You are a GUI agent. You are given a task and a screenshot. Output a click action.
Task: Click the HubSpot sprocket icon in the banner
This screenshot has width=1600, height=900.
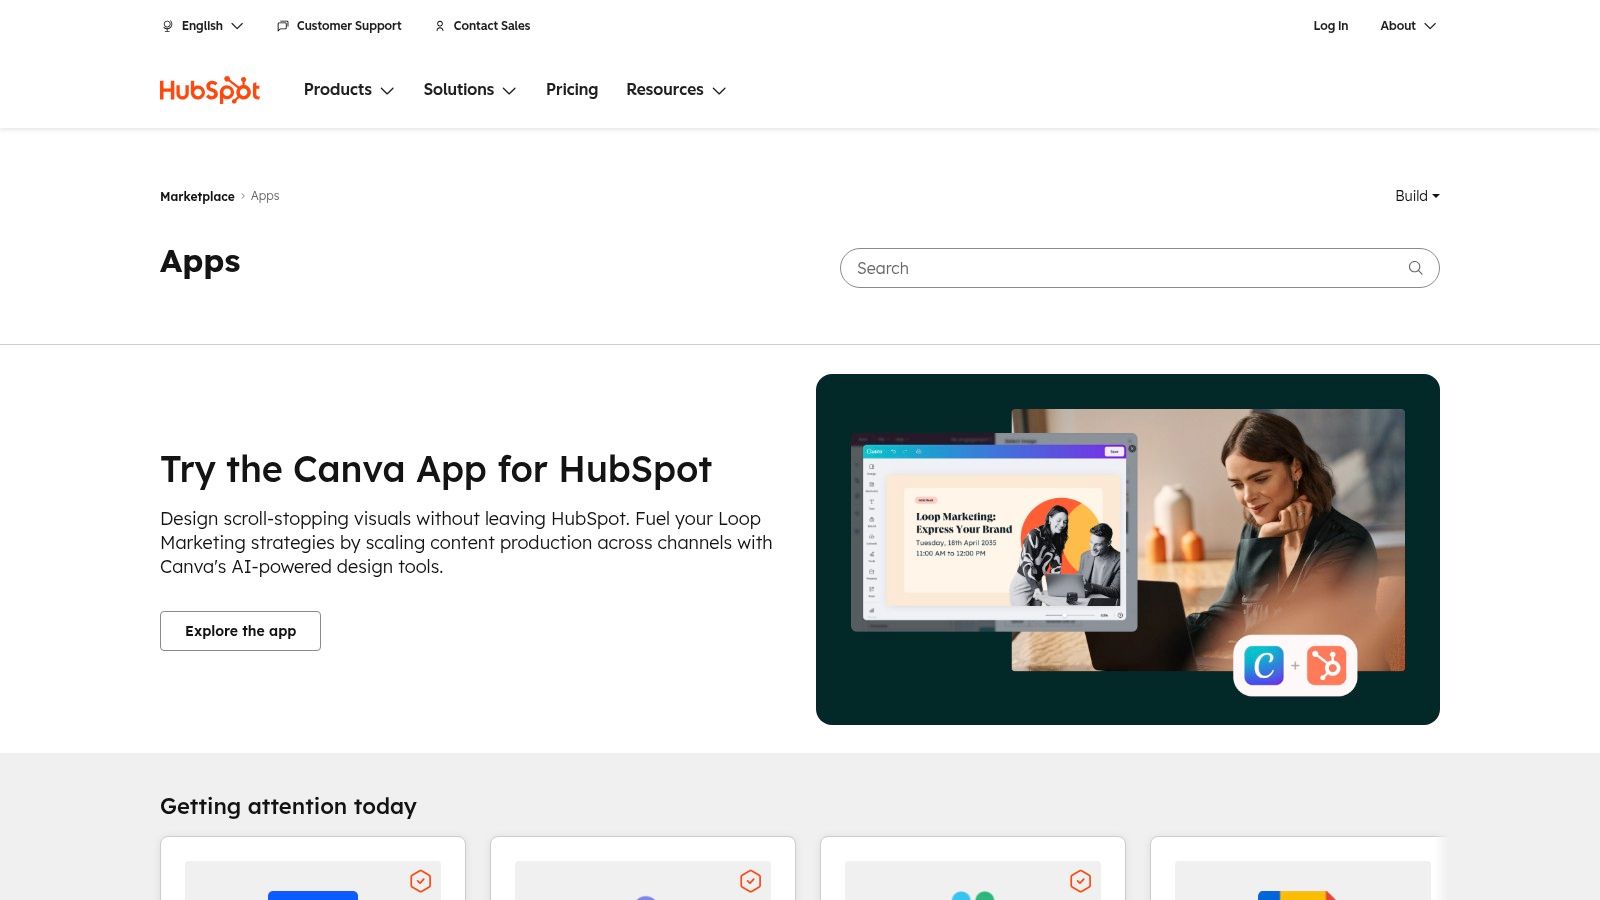click(x=1327, y=665)
